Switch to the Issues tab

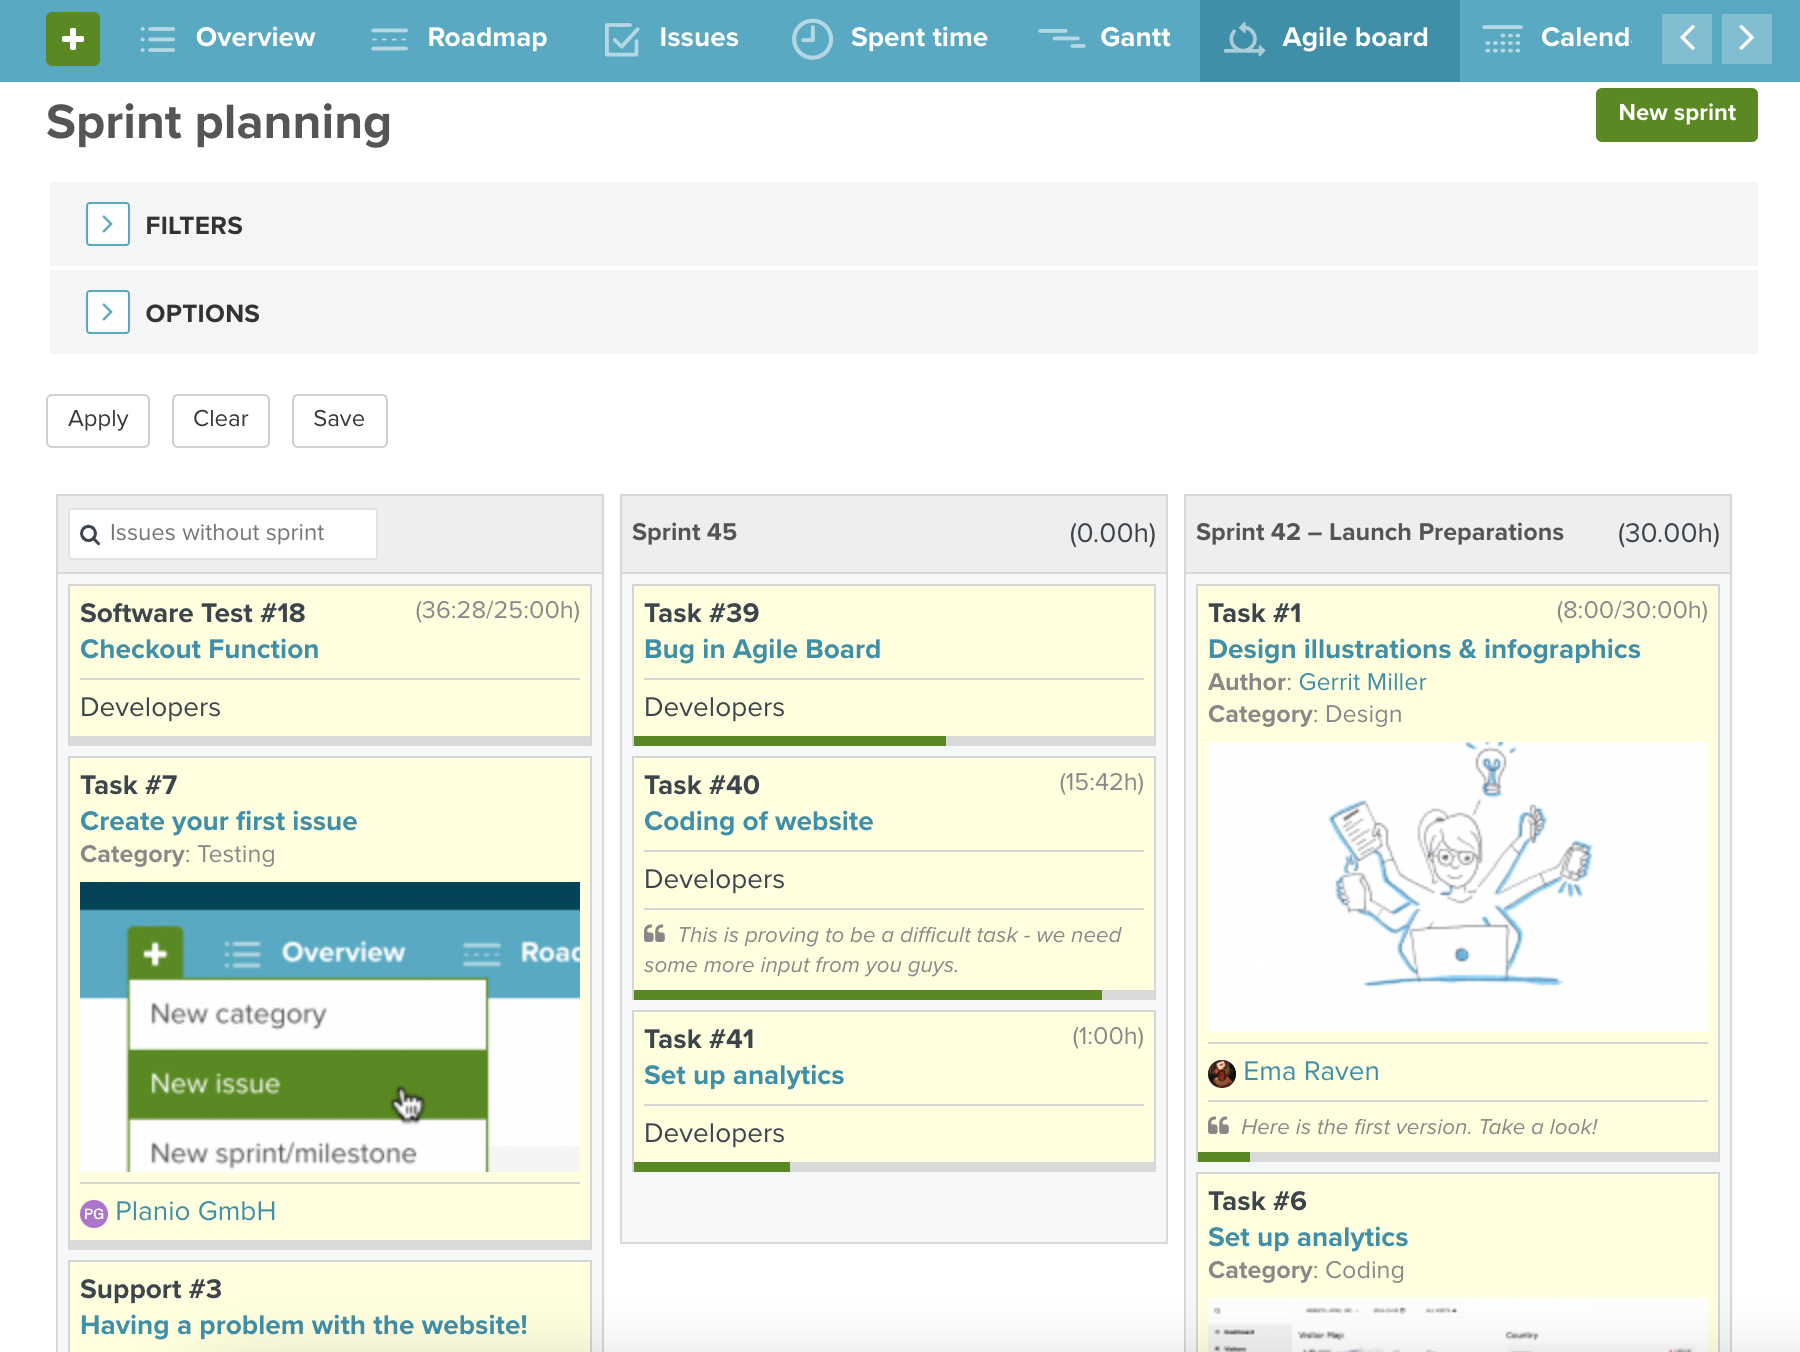[672, 39]
